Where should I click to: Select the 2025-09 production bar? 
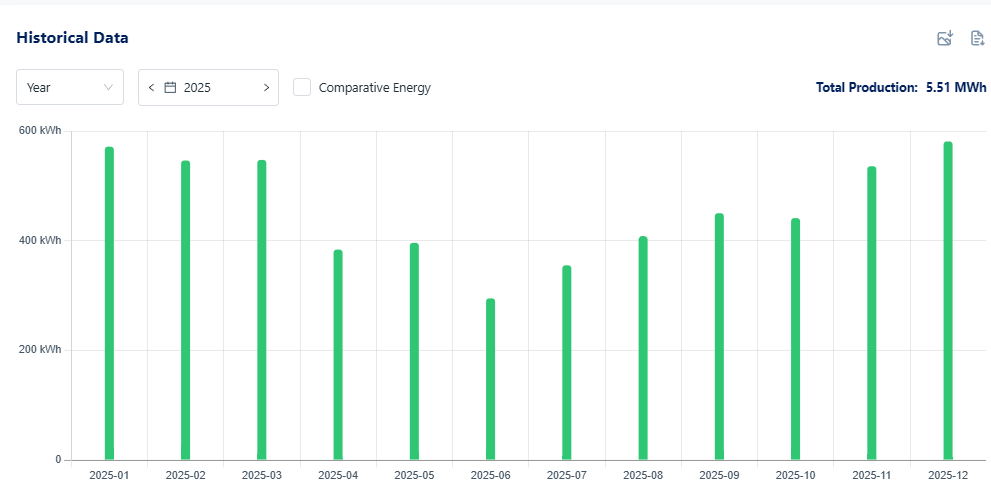click(x=719, y=336)
